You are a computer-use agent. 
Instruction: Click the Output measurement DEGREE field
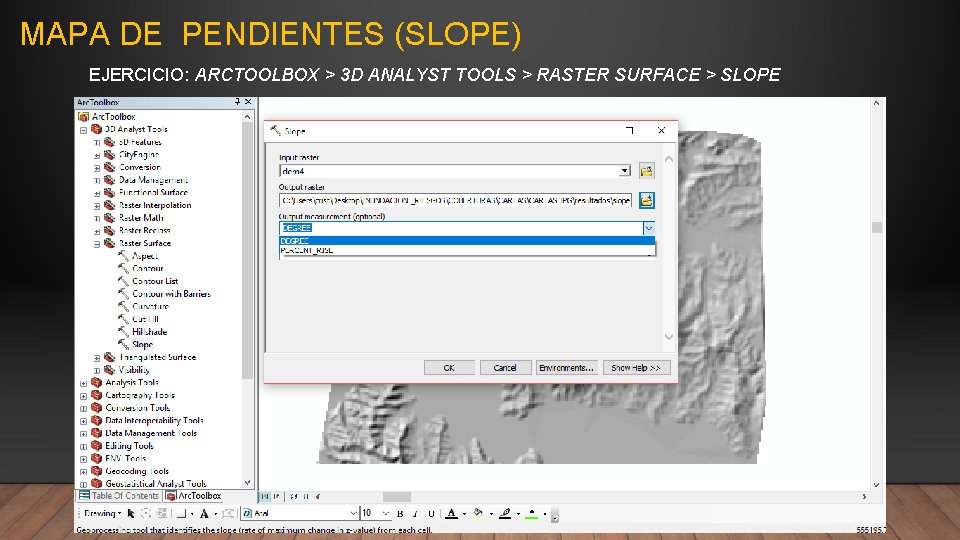(460, 228)
